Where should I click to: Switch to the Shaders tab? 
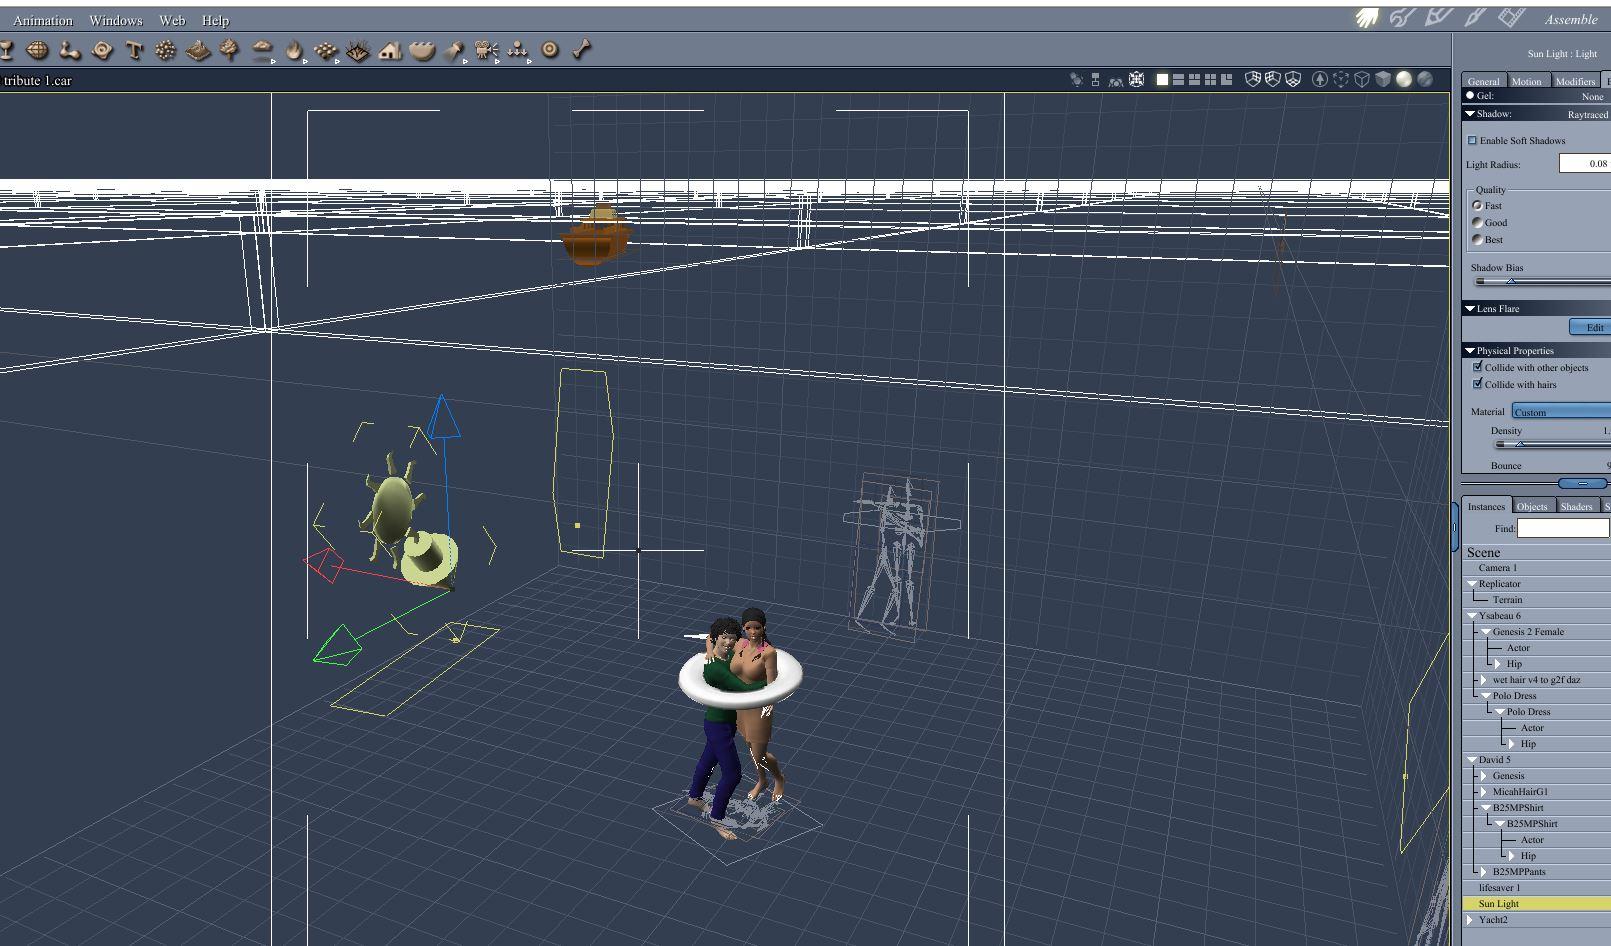pos(1576,506)
